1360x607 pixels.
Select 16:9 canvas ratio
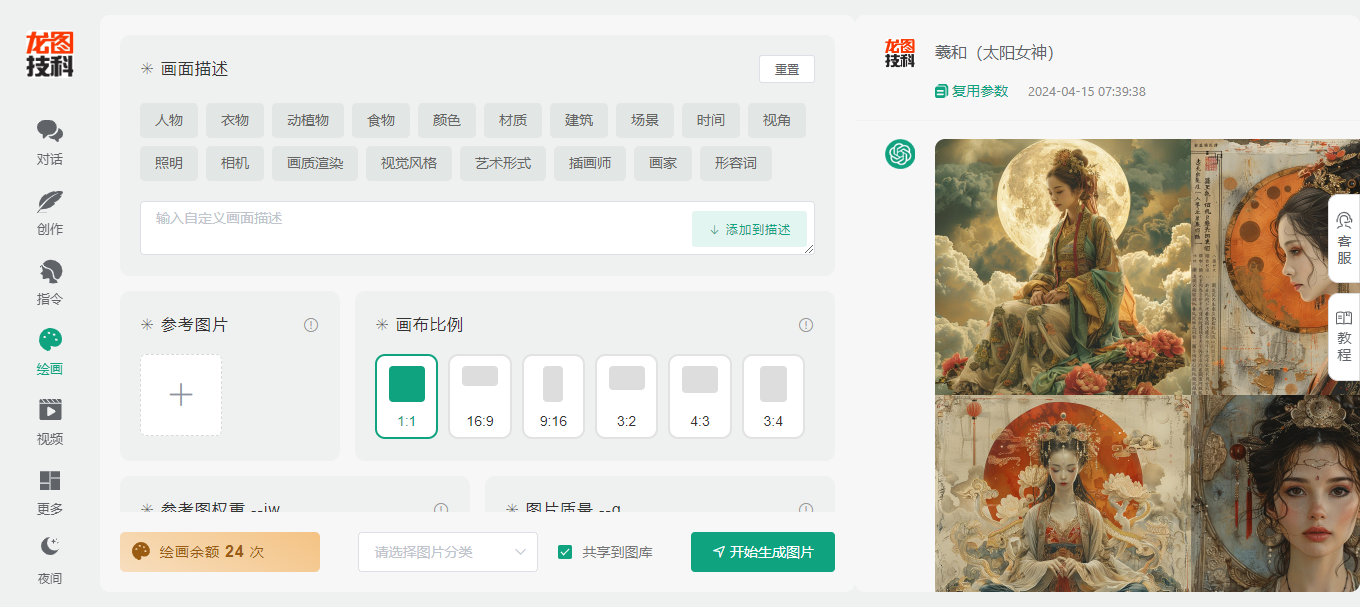pyautogui.click(x=480, y=396)
